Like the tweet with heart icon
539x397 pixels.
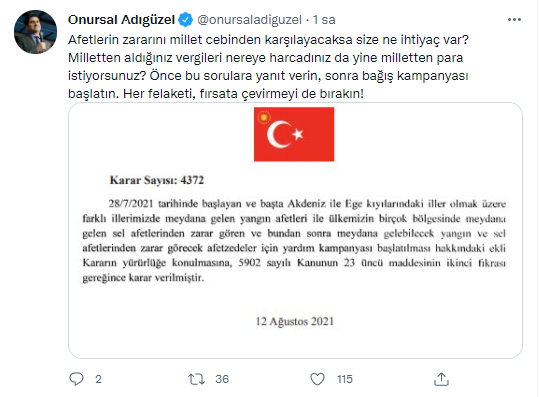[317, 379]
